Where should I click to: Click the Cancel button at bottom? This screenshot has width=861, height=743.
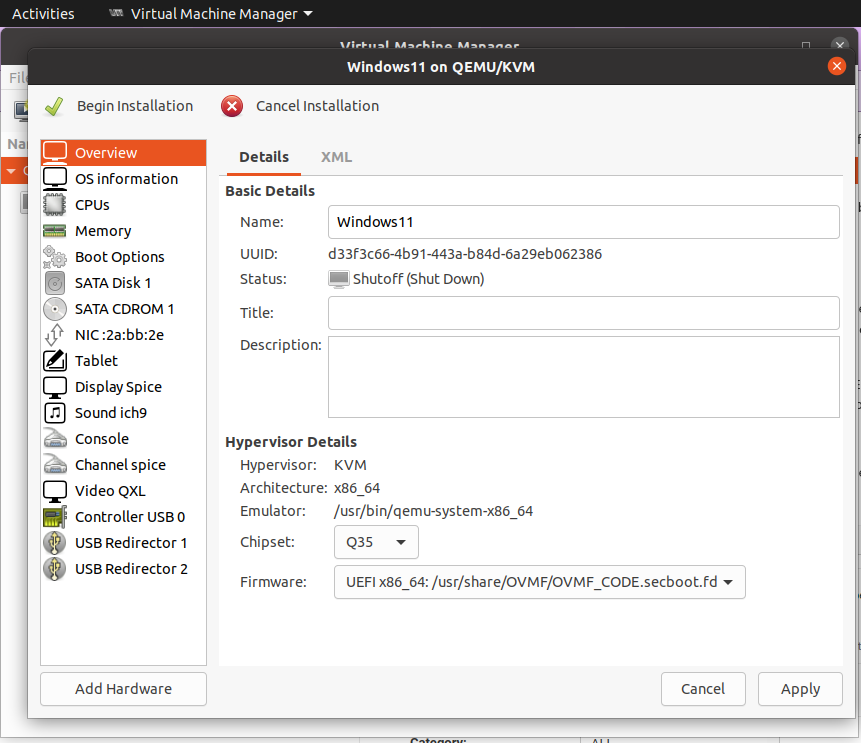click(x=703, y=689)
